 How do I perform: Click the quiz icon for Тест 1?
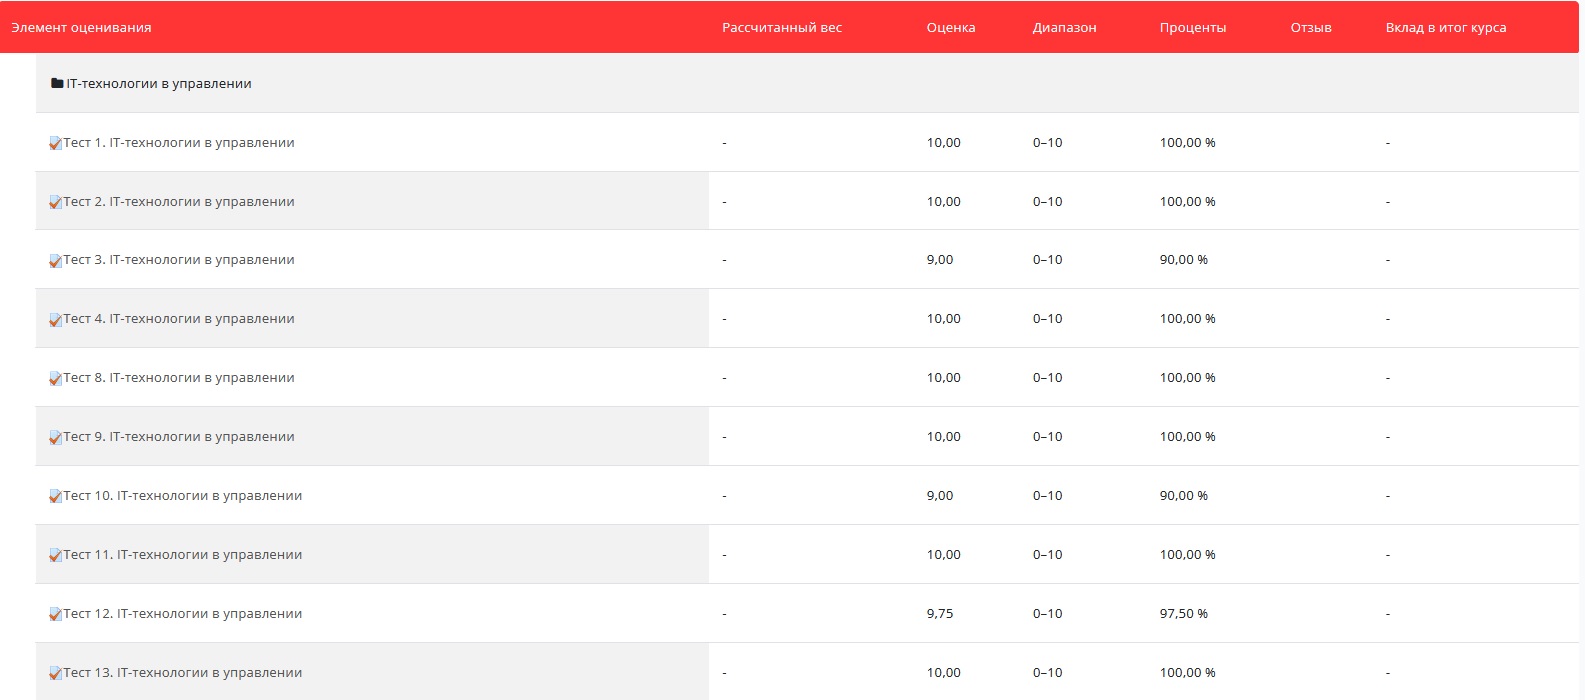coord(56,144)
